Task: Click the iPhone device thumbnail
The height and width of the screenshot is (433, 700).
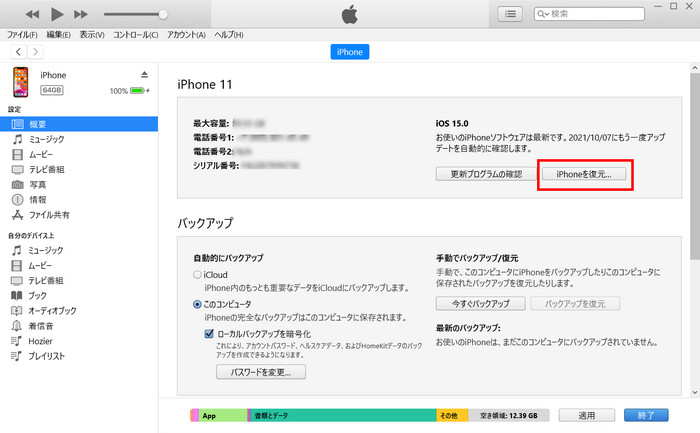Action: pos(21,82)
